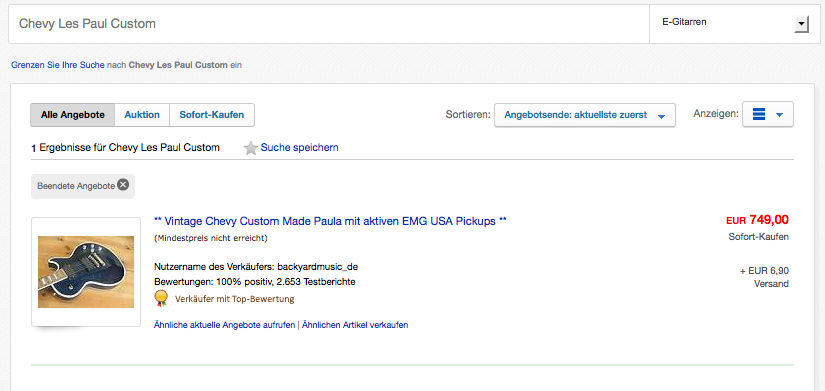825x391 pixels.
Task: Remove the Beendete Angebote filter with X
Action: coord(123,185)
